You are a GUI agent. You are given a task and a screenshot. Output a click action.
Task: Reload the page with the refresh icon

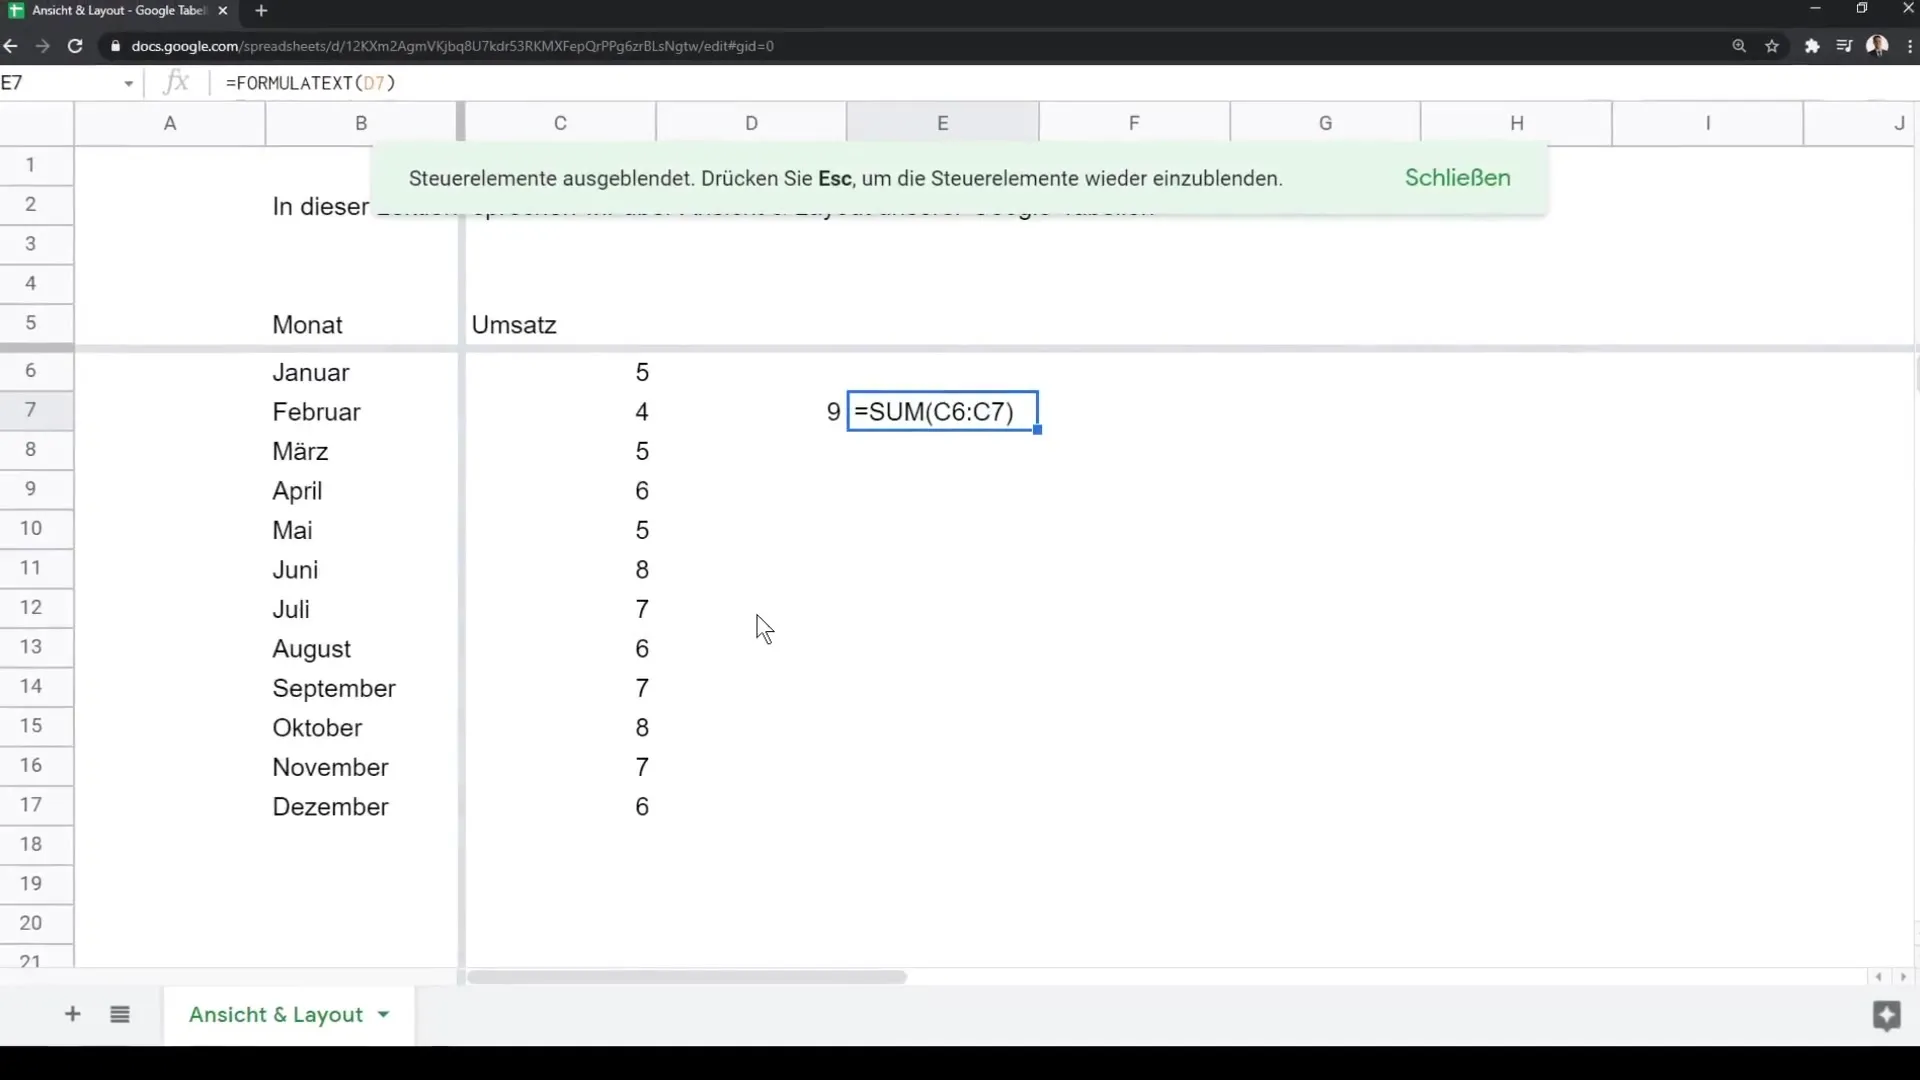(x=75, y=46)
